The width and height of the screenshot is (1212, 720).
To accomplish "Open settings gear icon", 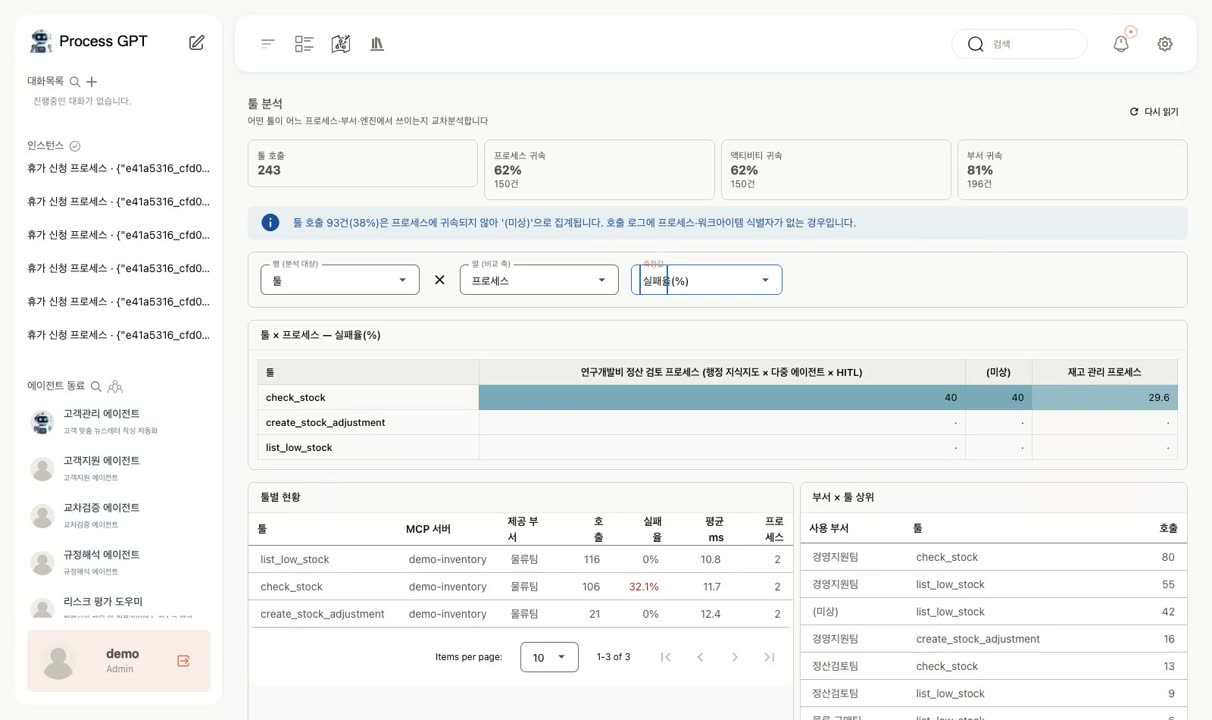I will pyautogui.click(x=1165, y=44).
